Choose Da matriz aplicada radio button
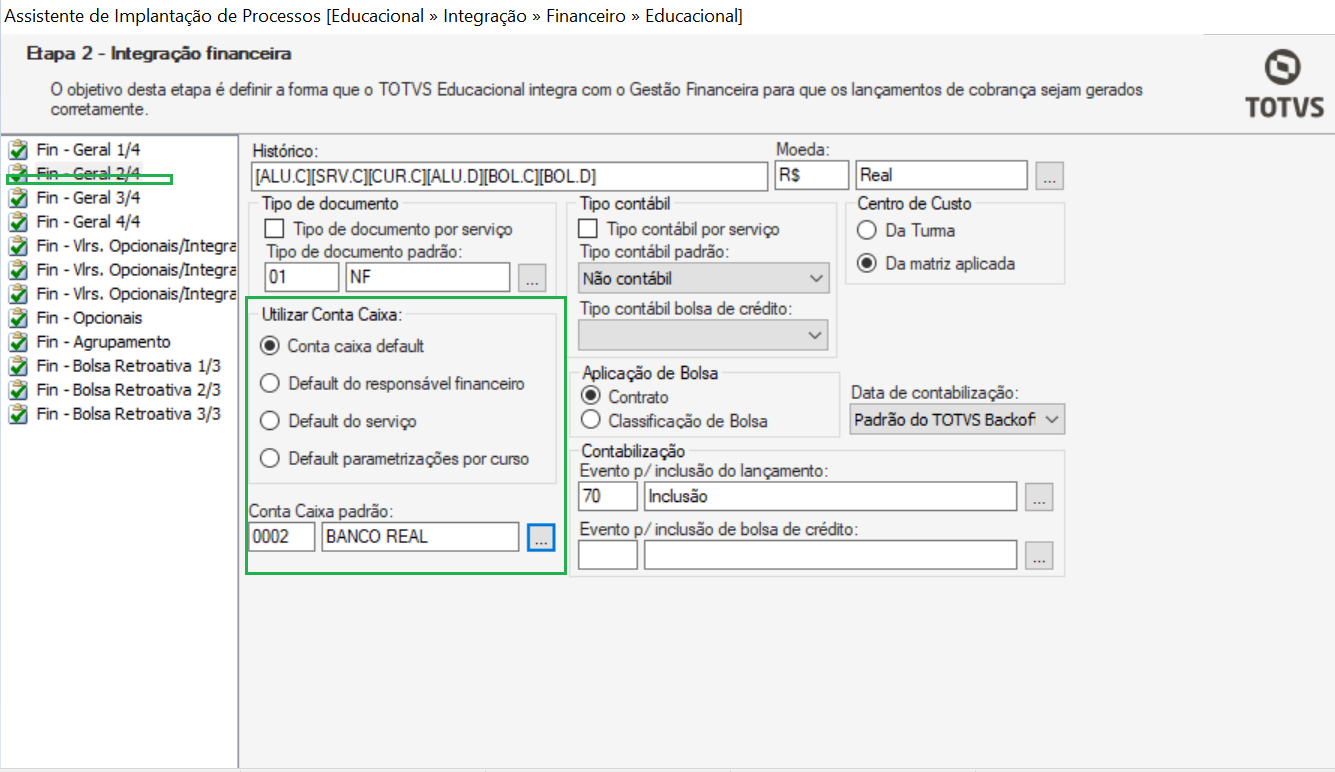Image resolution: width=1335 pixels, height=772 pixels. coord(867,264)
